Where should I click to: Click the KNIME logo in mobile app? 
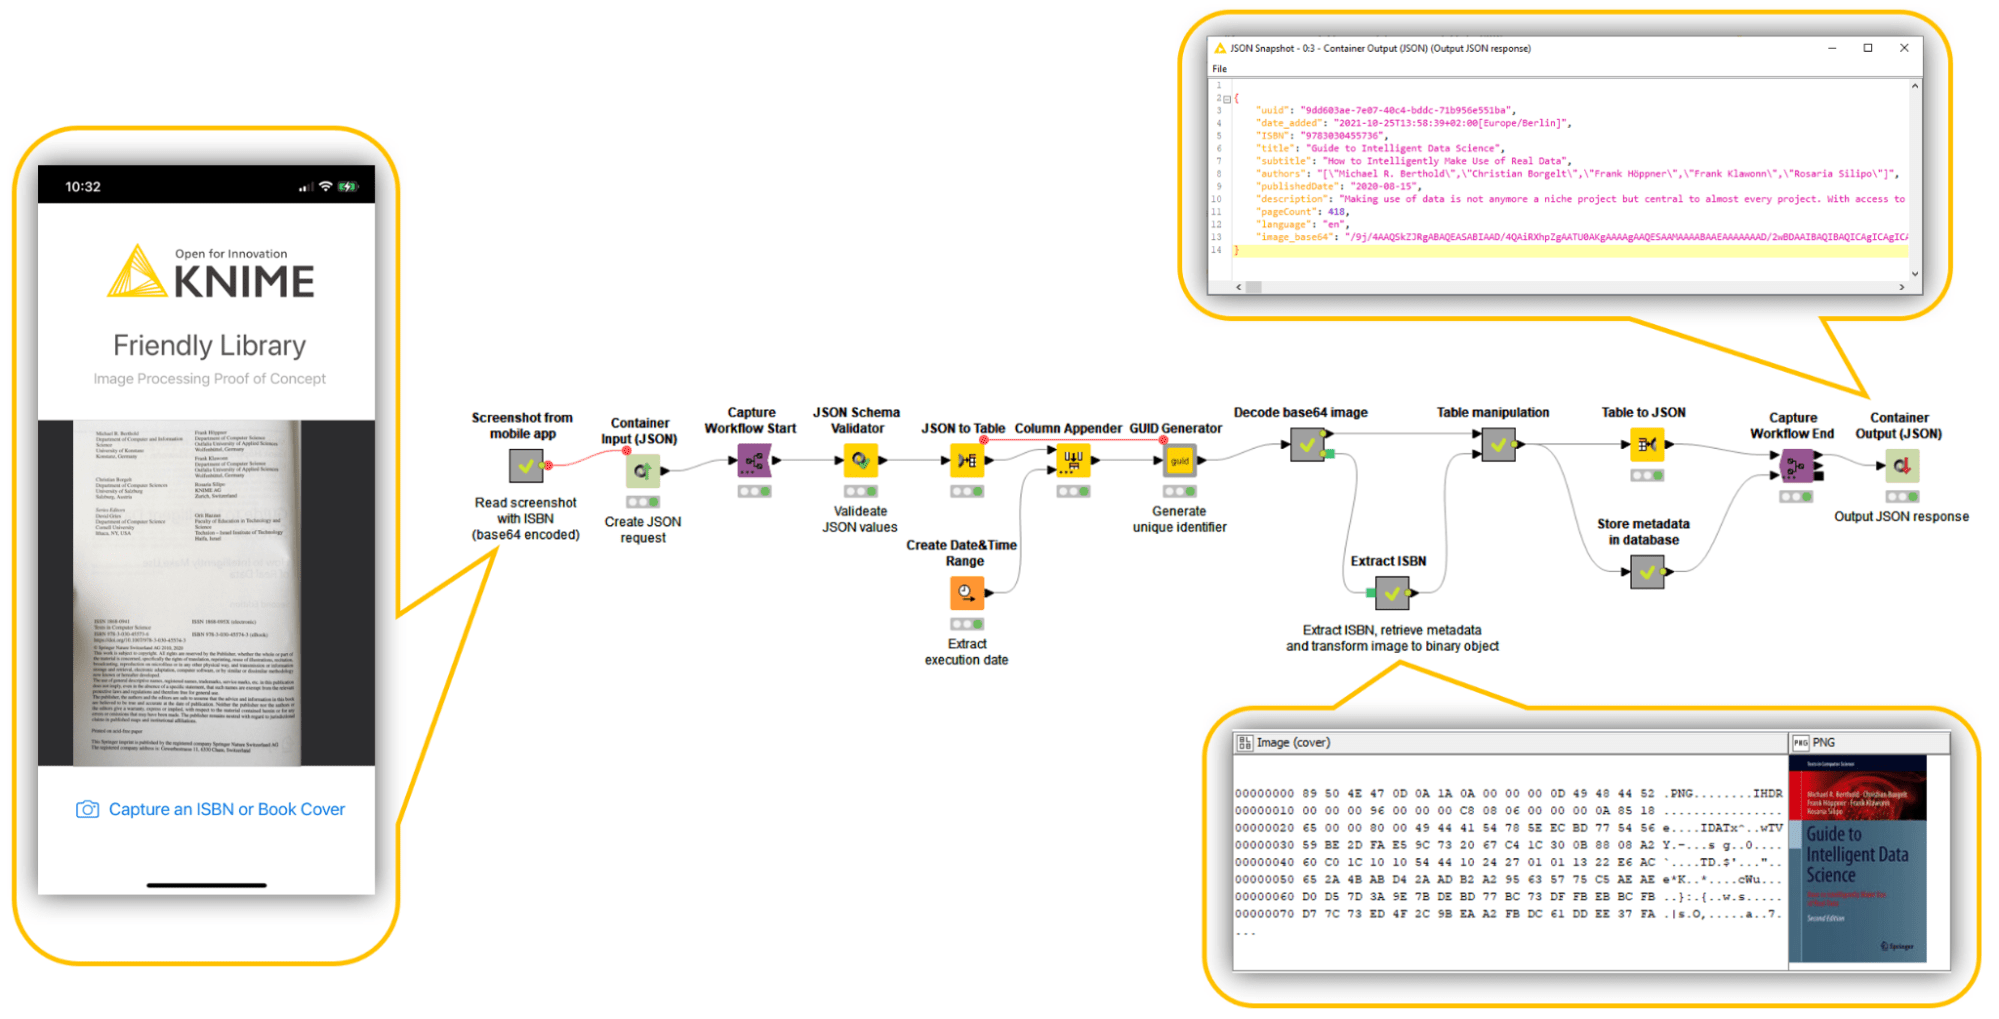pos(211,272)
